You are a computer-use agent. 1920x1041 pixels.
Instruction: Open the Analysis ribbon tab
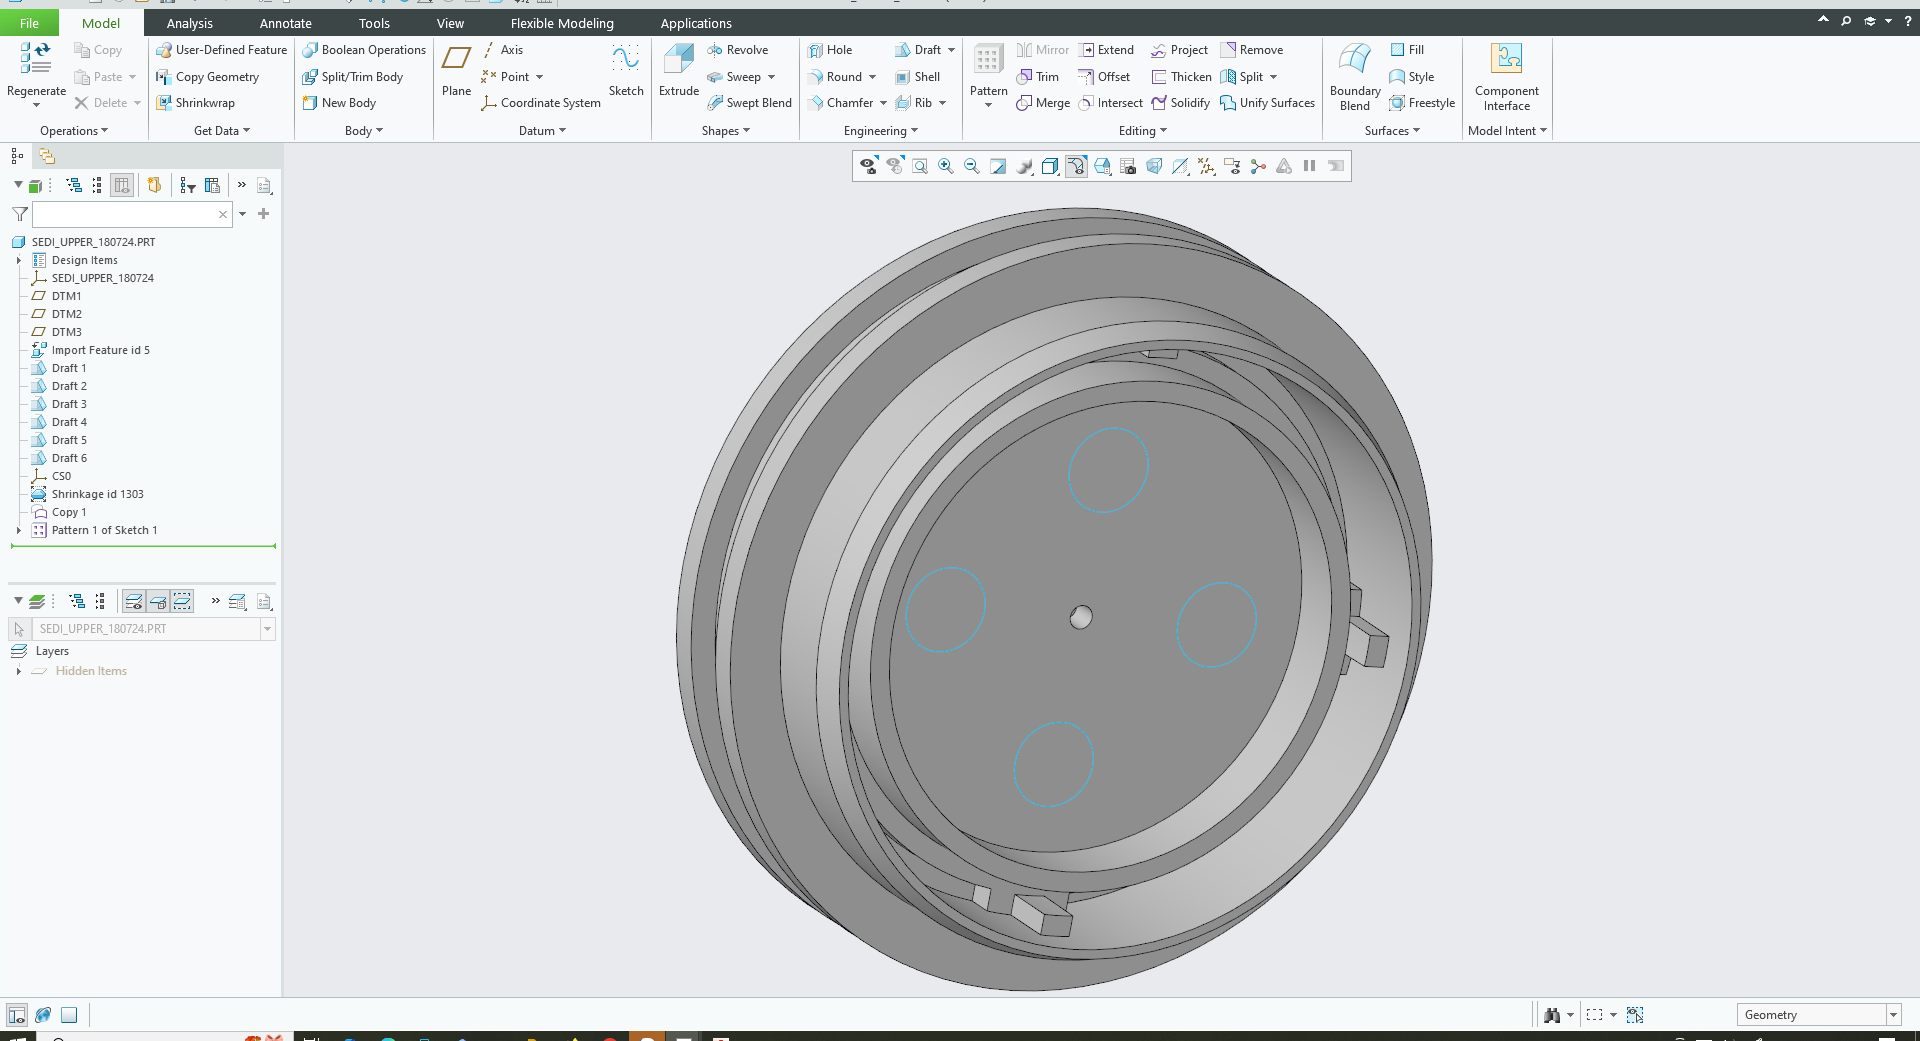point(189,23)
